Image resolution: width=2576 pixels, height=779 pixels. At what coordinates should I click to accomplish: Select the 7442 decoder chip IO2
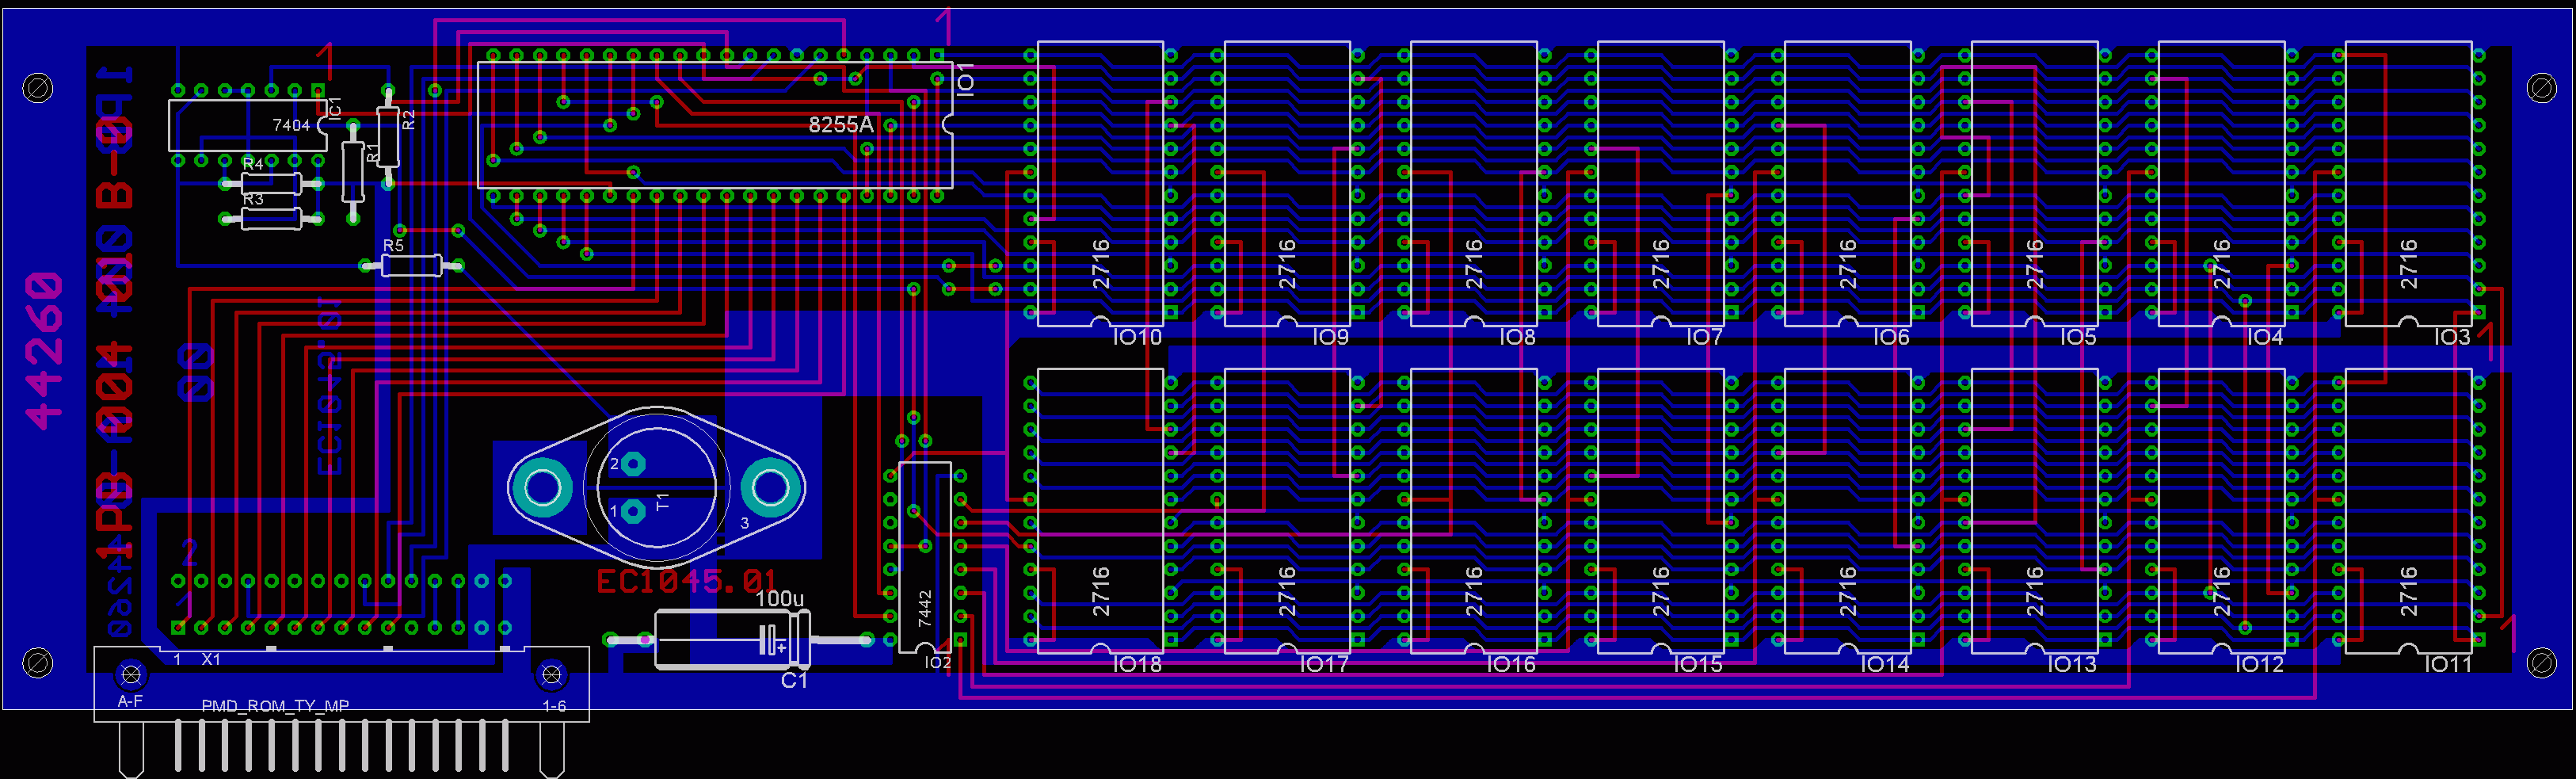coord(924,556)
